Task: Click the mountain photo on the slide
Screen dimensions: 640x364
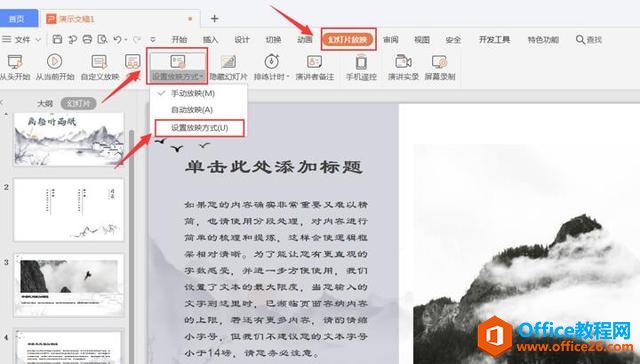Action: coord(527,253)
